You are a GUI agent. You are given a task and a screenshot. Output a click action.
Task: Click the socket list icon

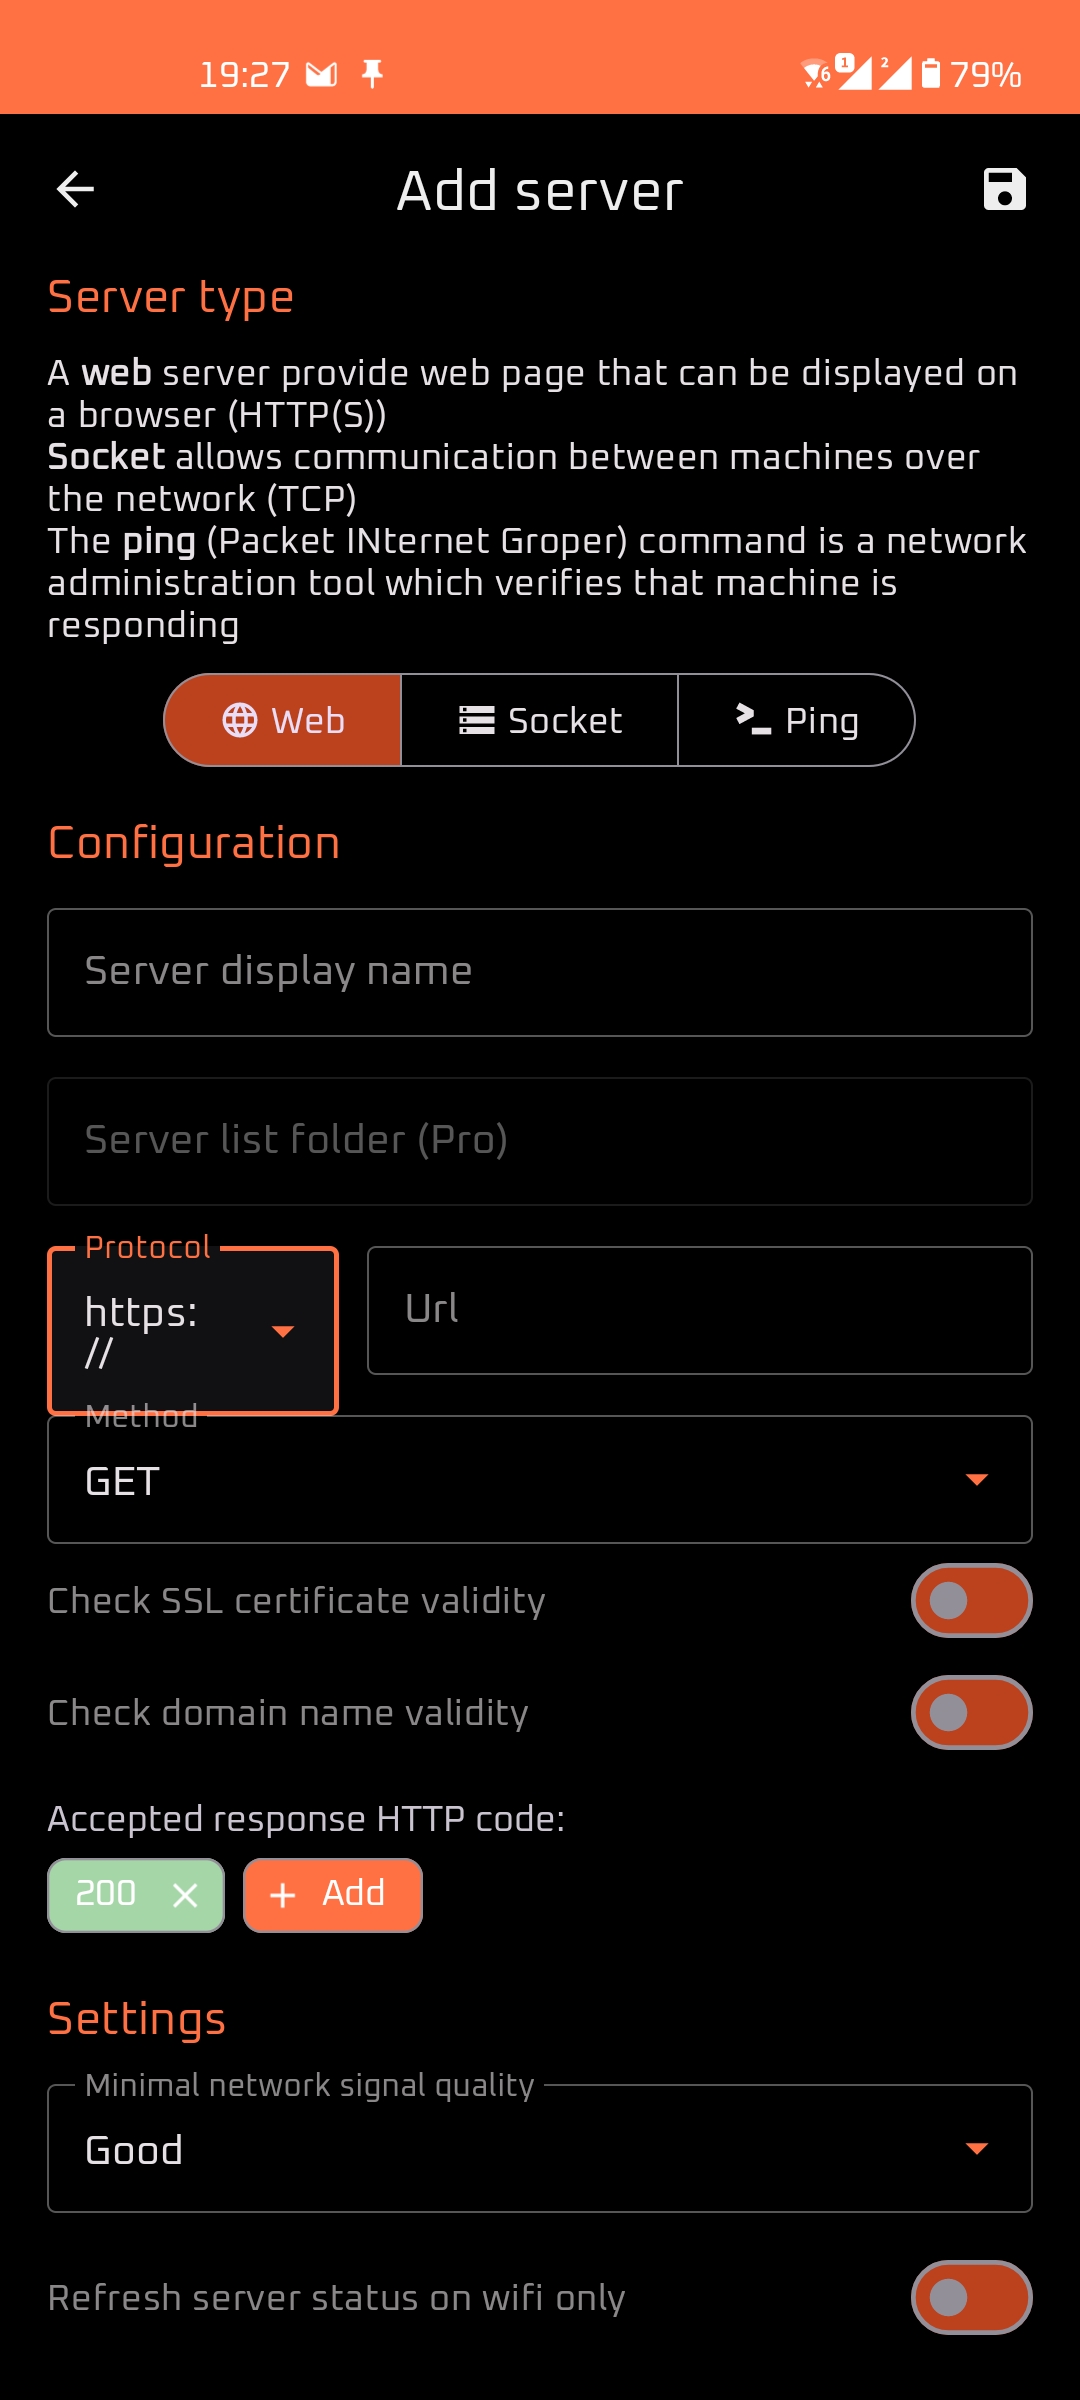tap(476, 719)
